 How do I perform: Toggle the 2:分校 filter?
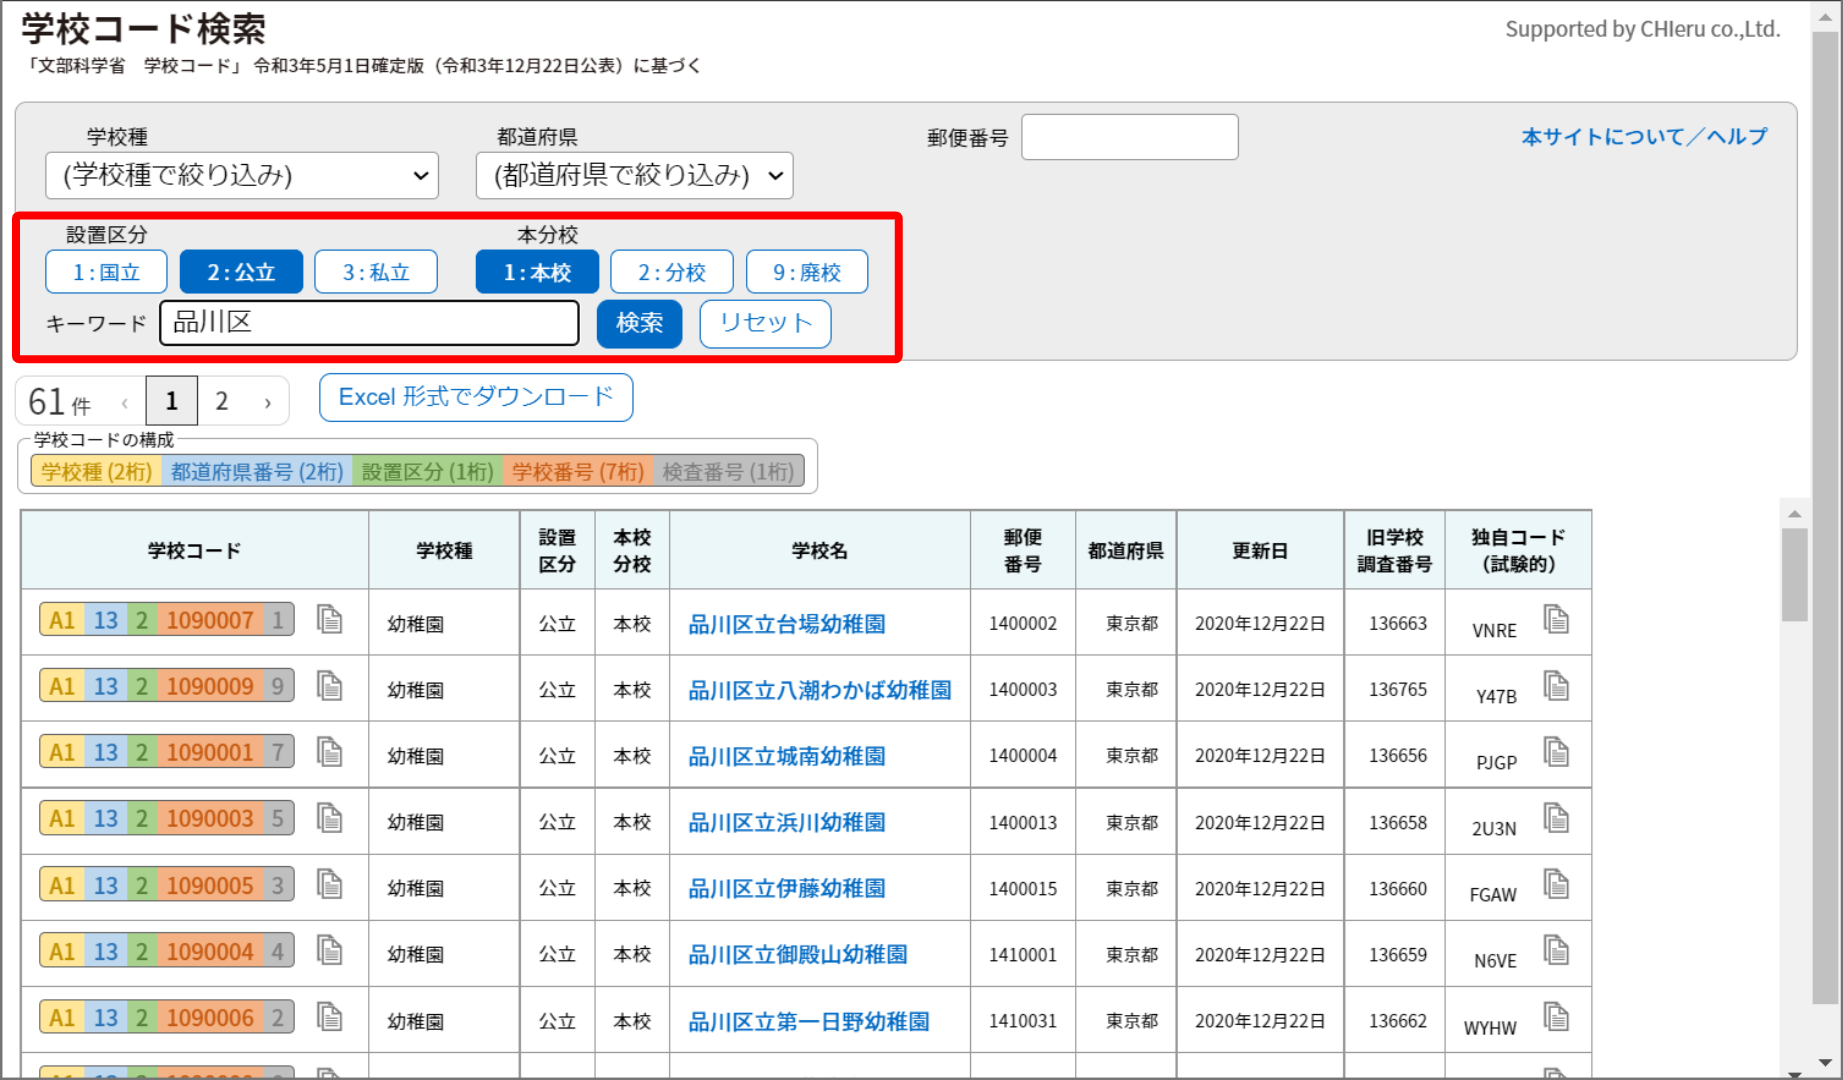click(672, 272)
